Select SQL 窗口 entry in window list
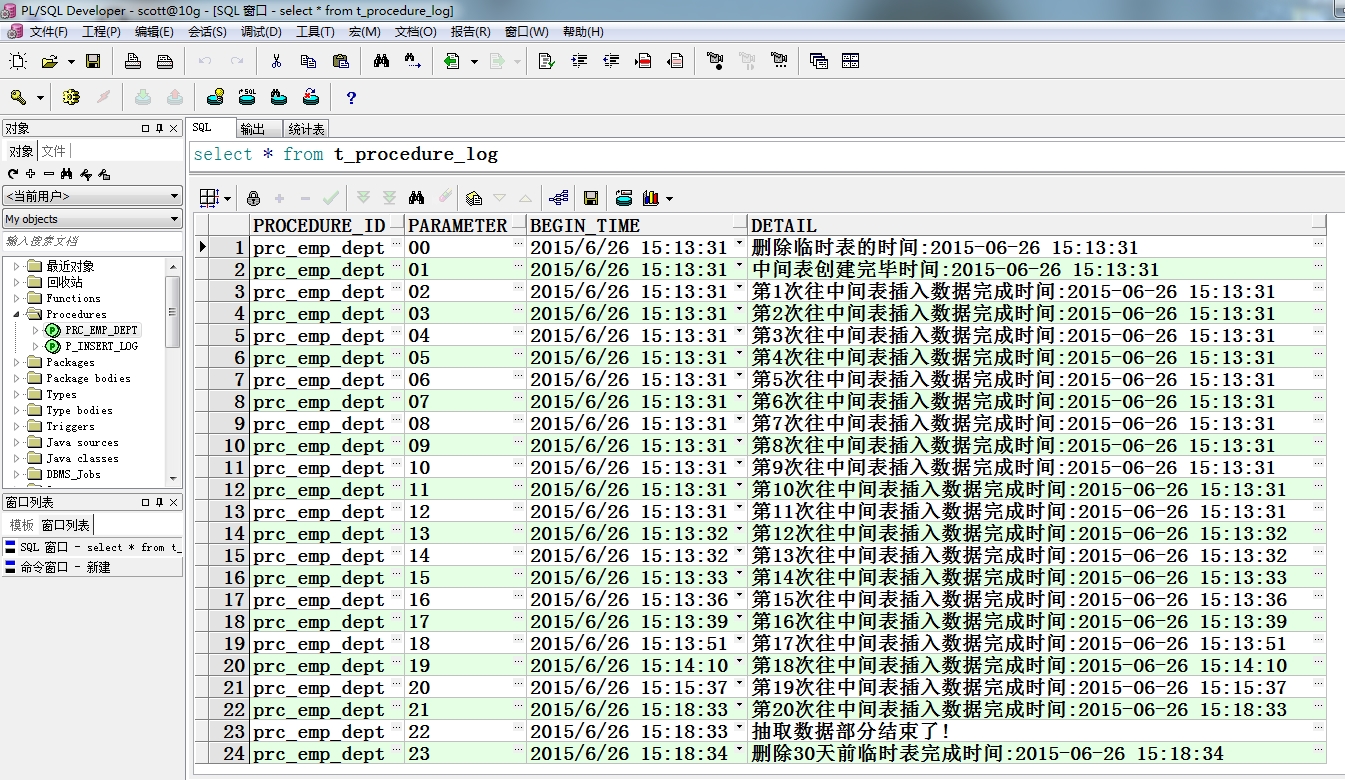This screenshot has width=1345, height=780. tap(92, 547)
